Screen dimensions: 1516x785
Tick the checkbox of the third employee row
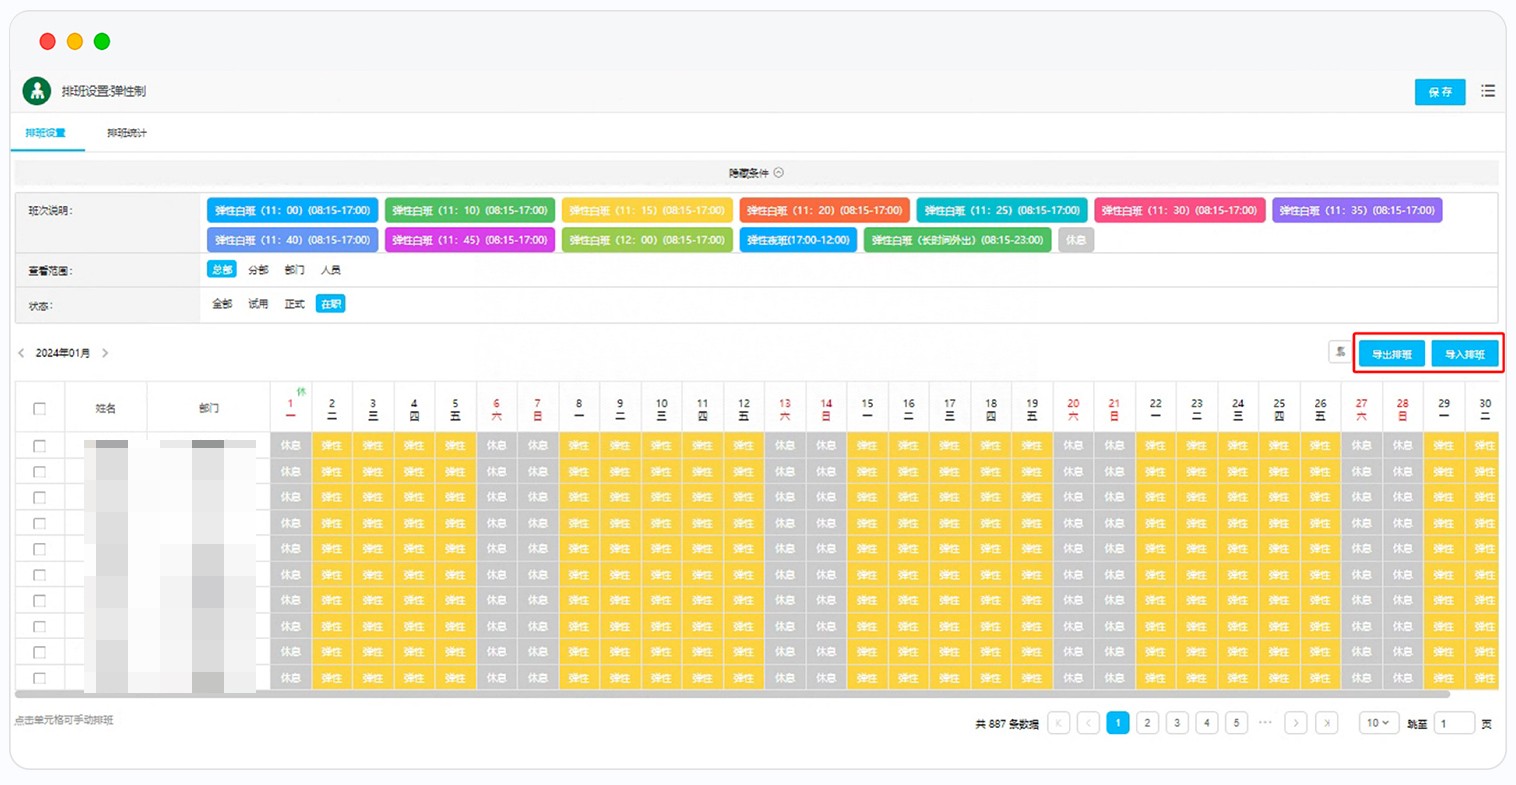40,498
